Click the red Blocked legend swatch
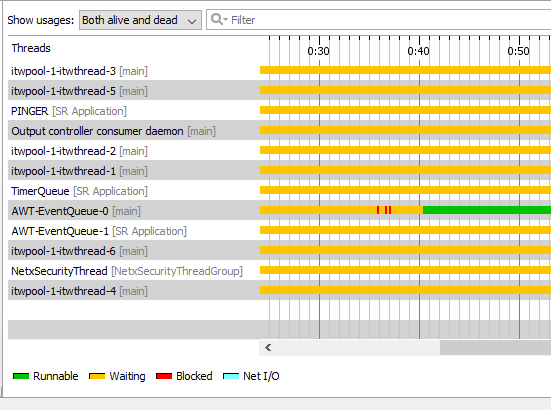 click(x=164, y=376)
